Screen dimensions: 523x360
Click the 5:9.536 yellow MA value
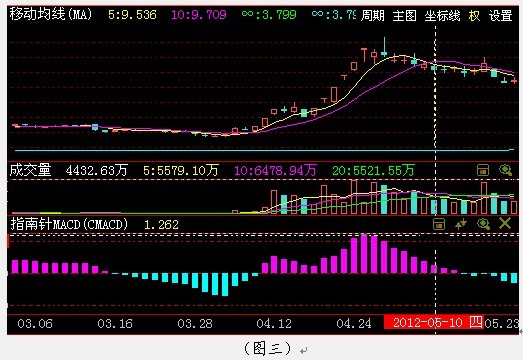pos(132,15)
